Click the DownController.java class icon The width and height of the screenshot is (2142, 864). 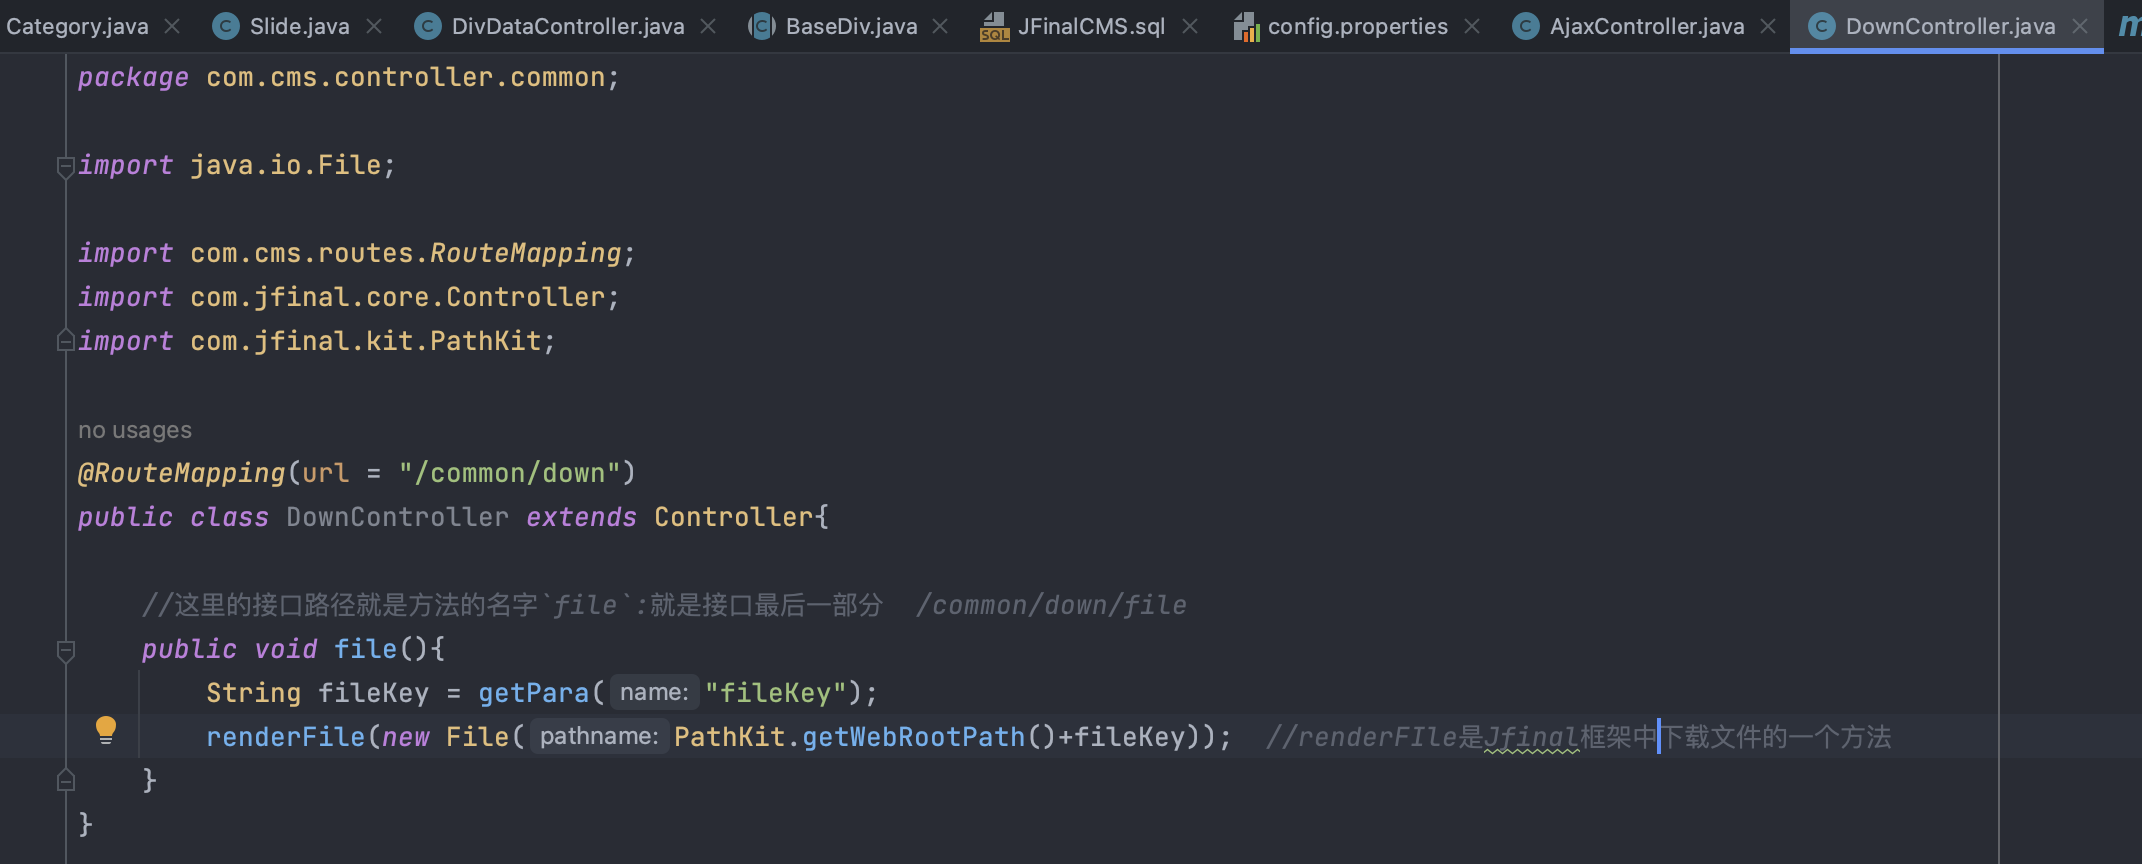click(1822, 27)
